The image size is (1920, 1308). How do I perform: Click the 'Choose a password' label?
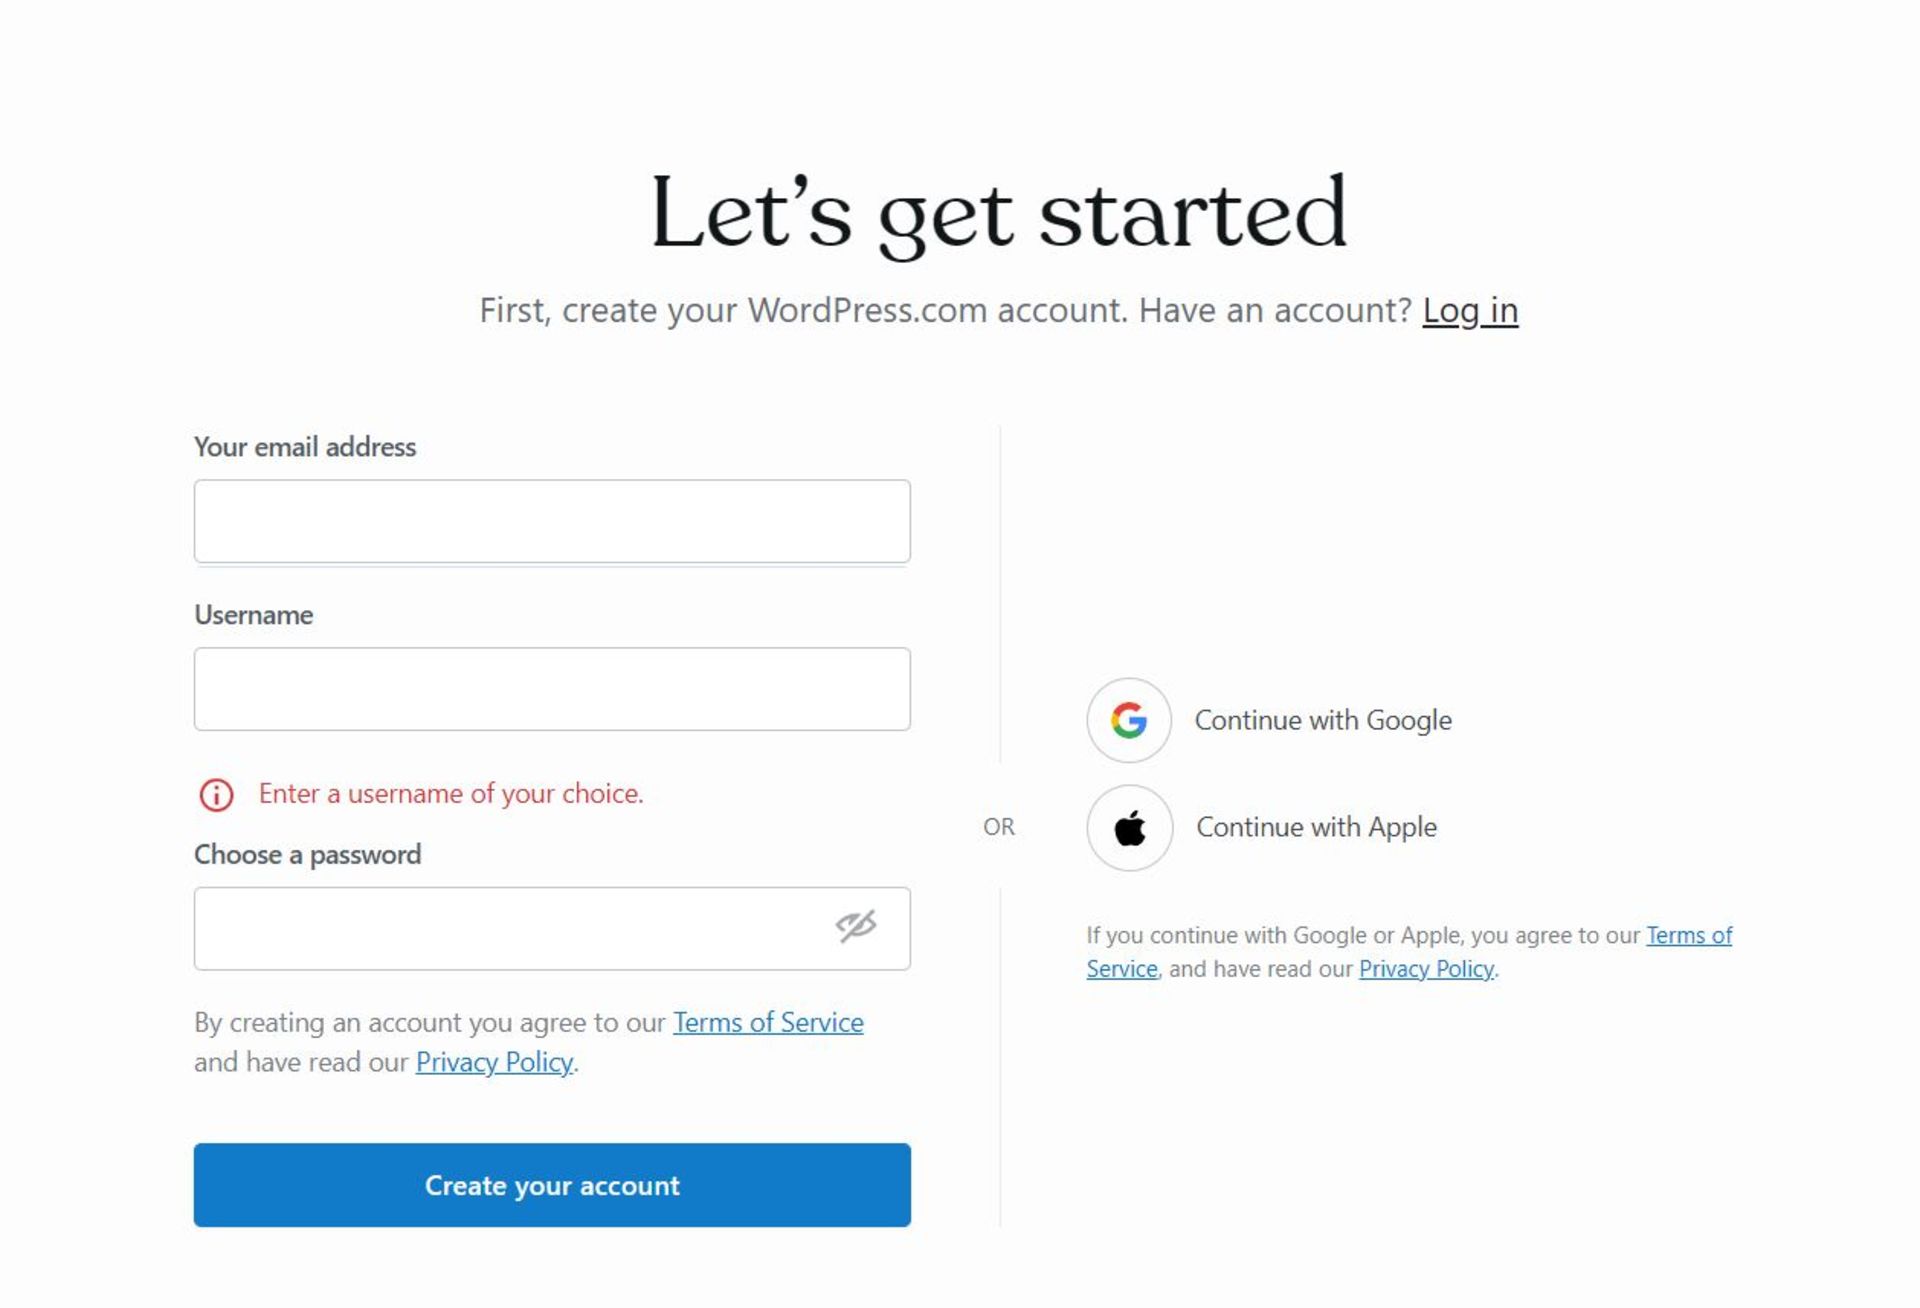click(x=307, y=855)
